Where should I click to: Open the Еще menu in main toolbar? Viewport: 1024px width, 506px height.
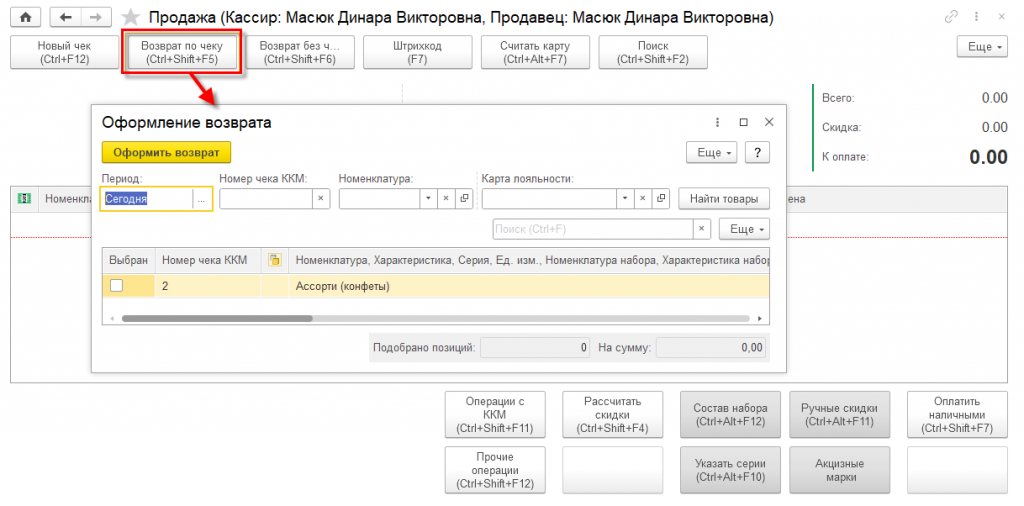coord(984,47)
